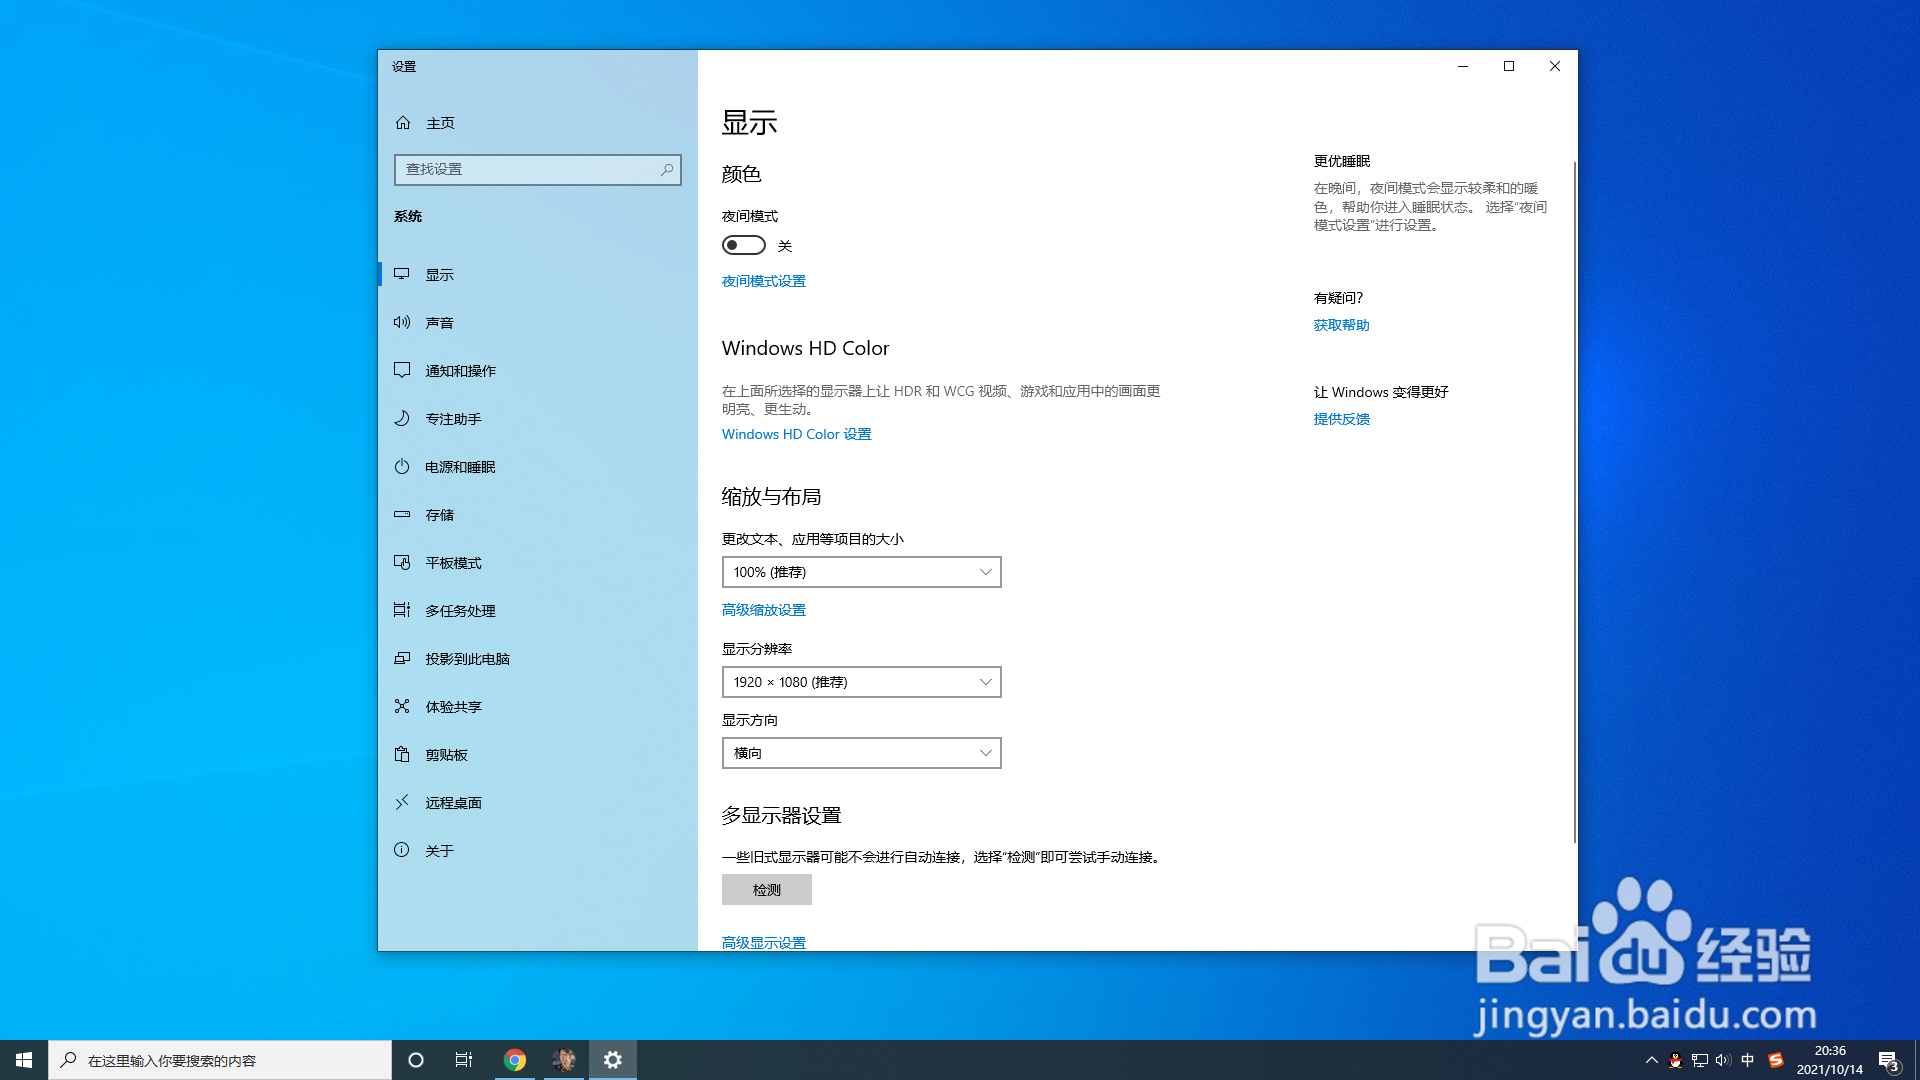Open the 夜间模式设置 link
Screen dimensions: 1920x1080
[764, 281]
